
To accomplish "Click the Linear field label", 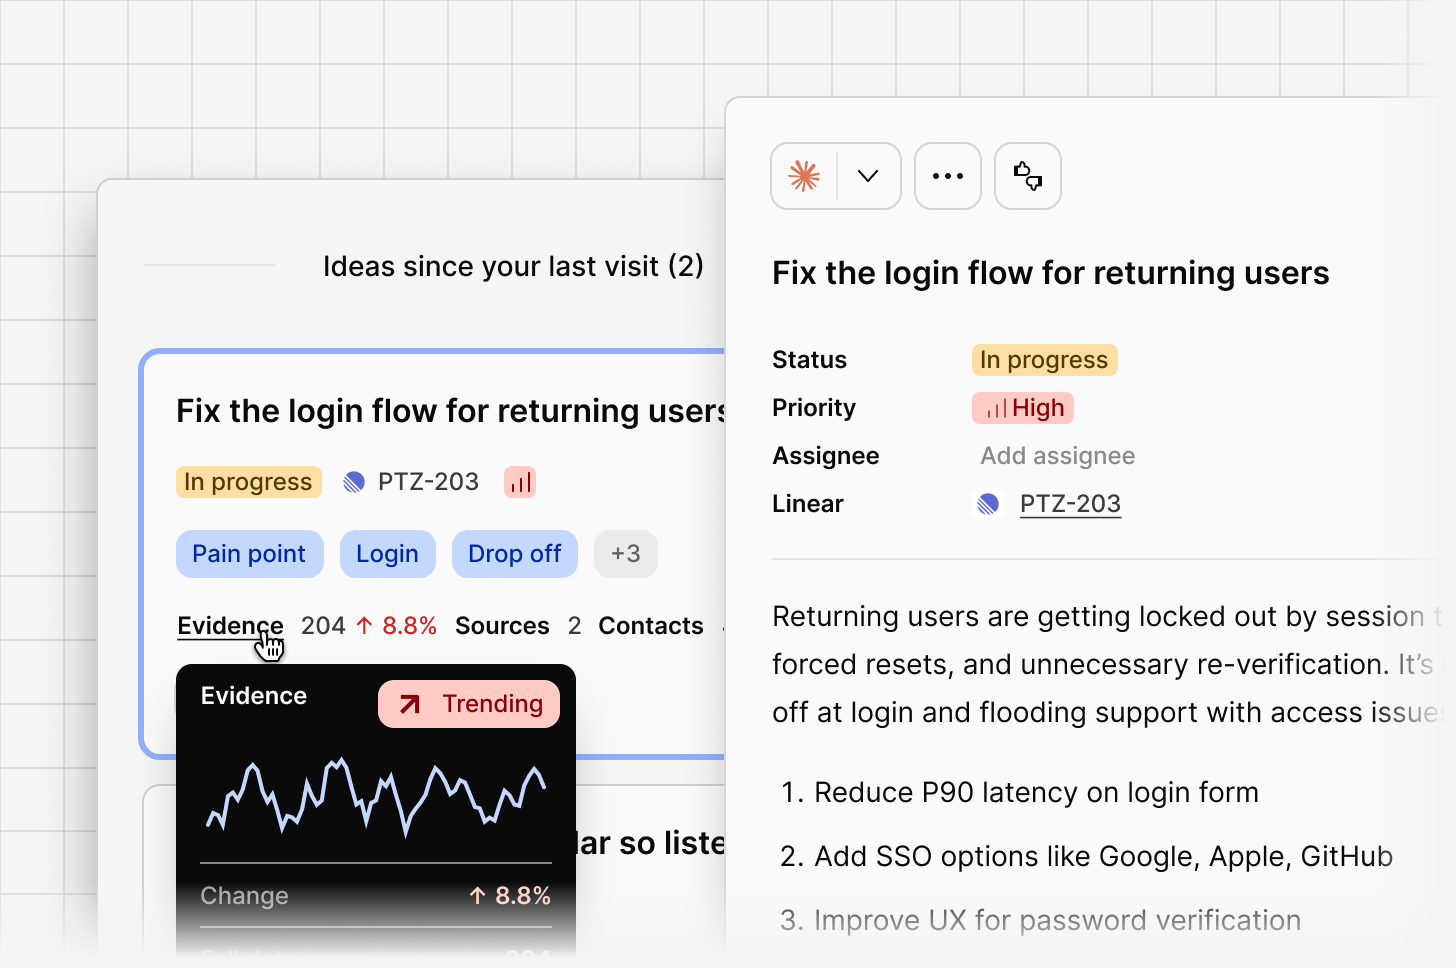I will (808, 504).
